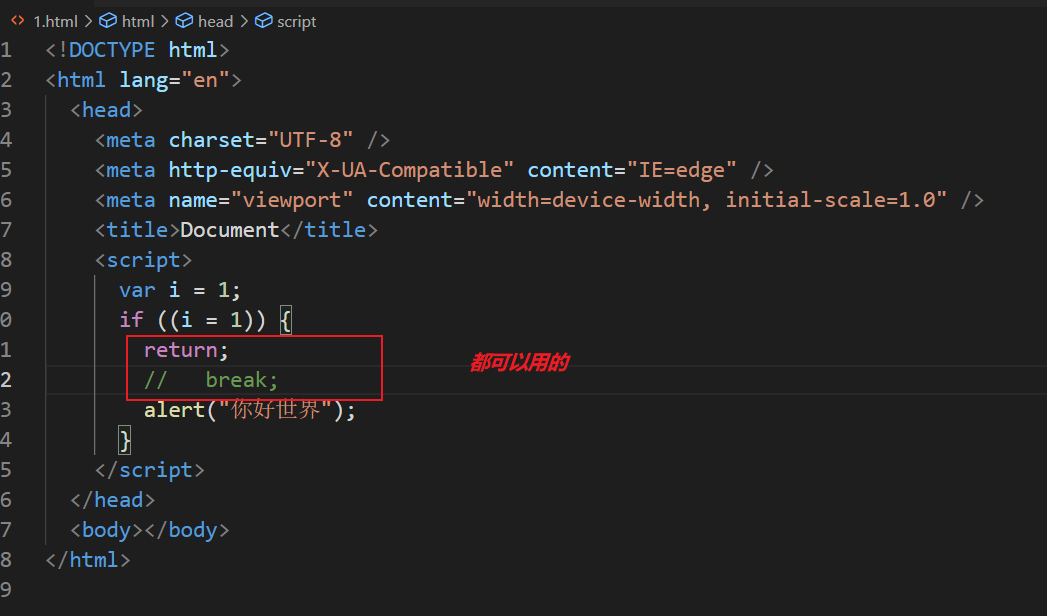1047x616 pixels.
Task: Click the opening curly brace after if condition
Action: (x=286, y=321)
